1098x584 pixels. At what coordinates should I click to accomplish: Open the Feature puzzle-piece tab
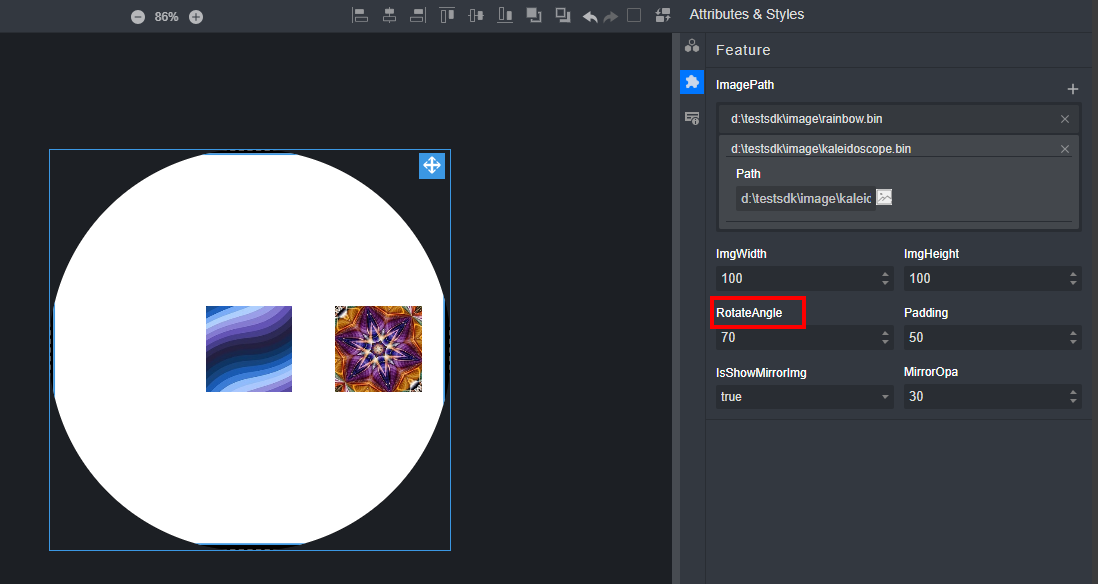click(x=691, y=82)
